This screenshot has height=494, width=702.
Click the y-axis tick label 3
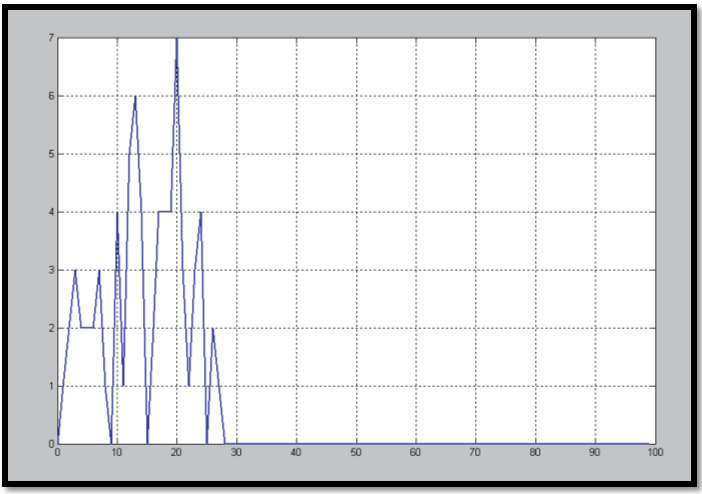(50, 270)
